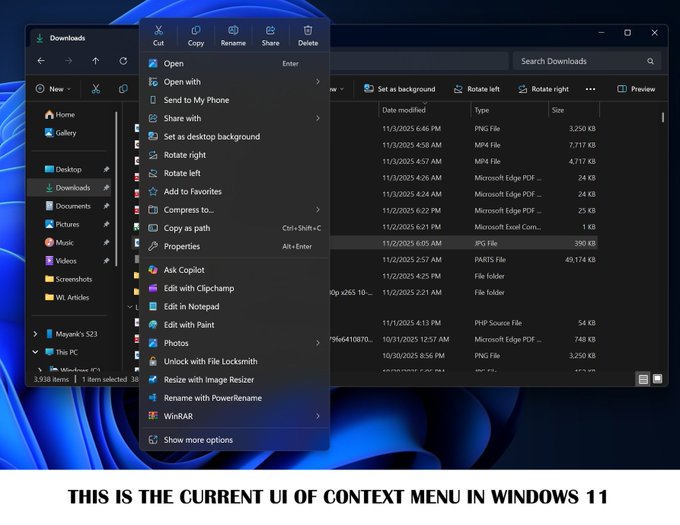Select the Rename icon at menu top
Screen dimensions: 680x525
click(x=233, y=35)
